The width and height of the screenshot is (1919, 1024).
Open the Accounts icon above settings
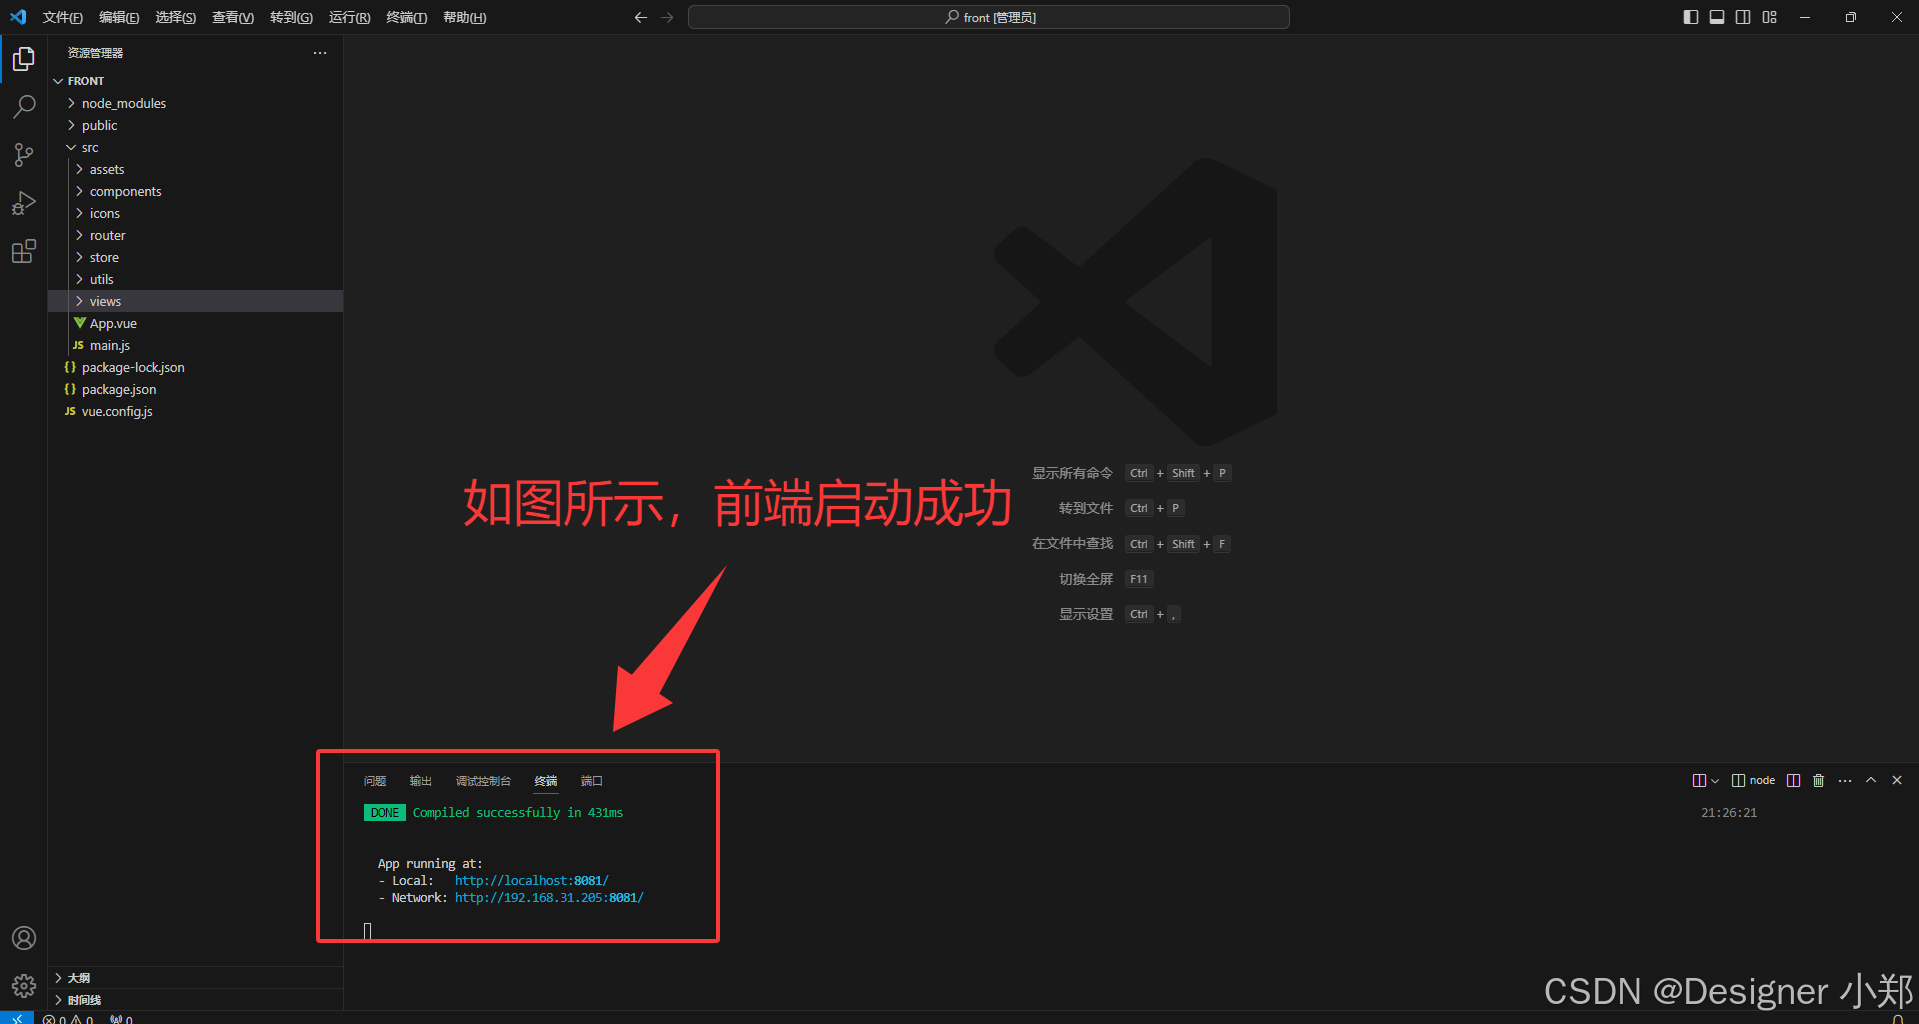23,938
